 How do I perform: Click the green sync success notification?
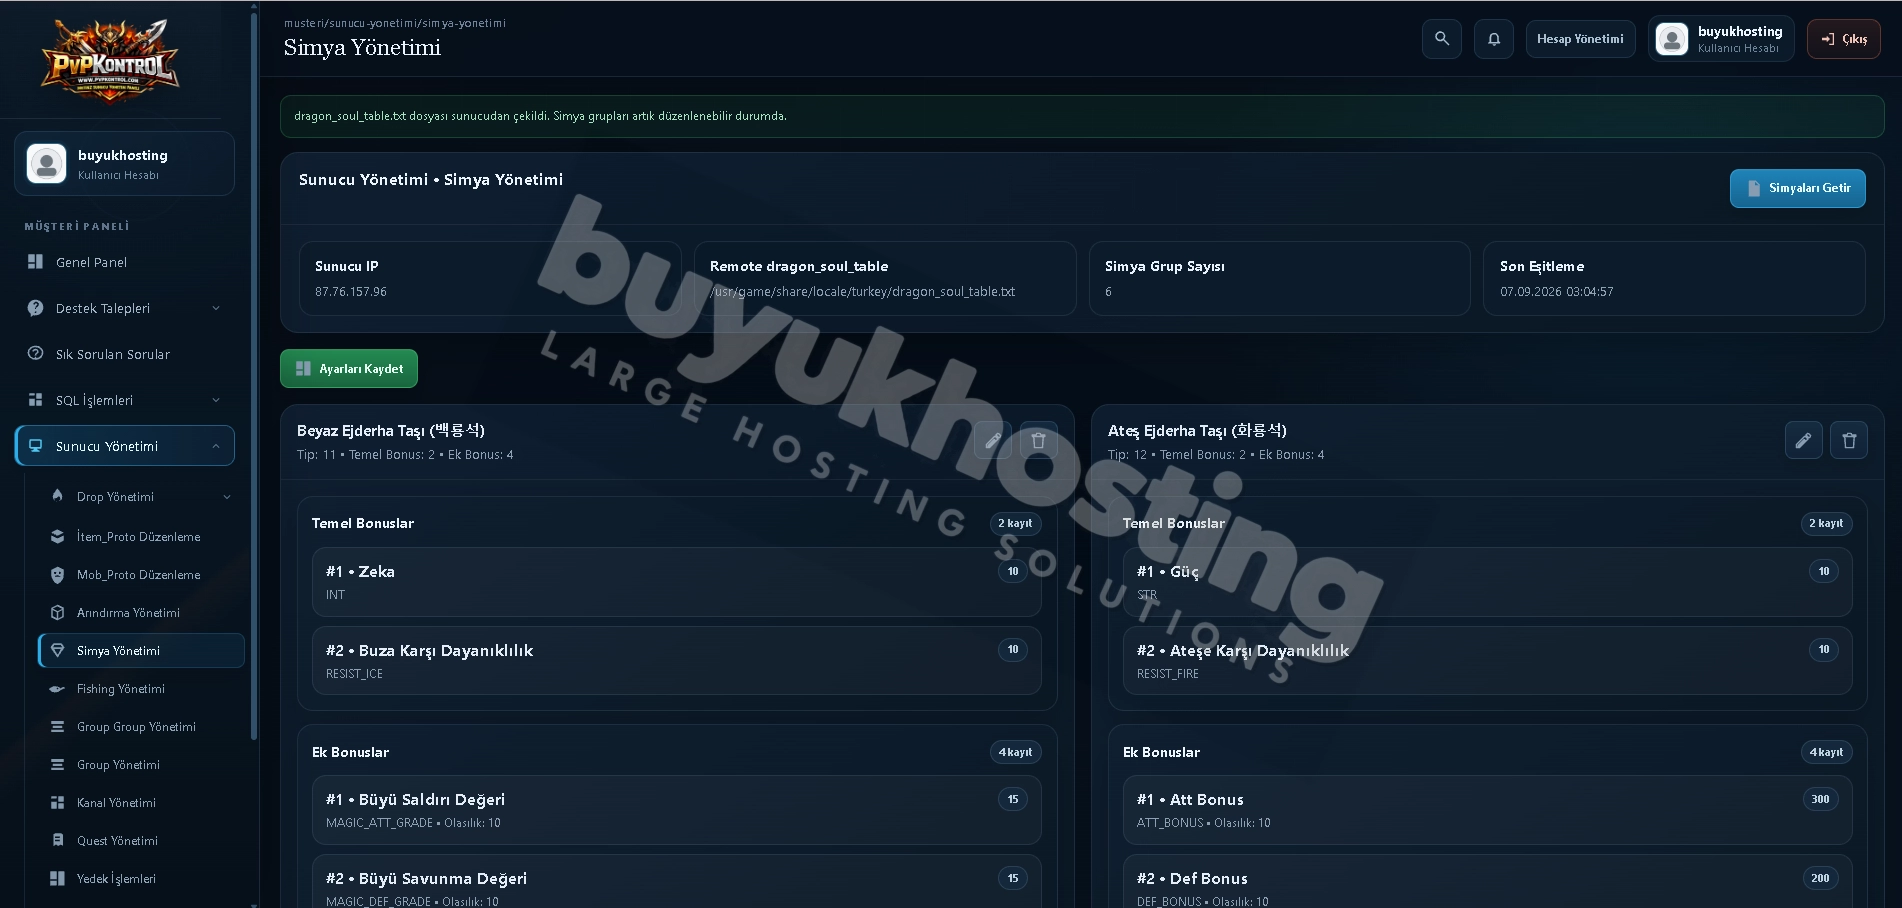tap(1082, 116)
